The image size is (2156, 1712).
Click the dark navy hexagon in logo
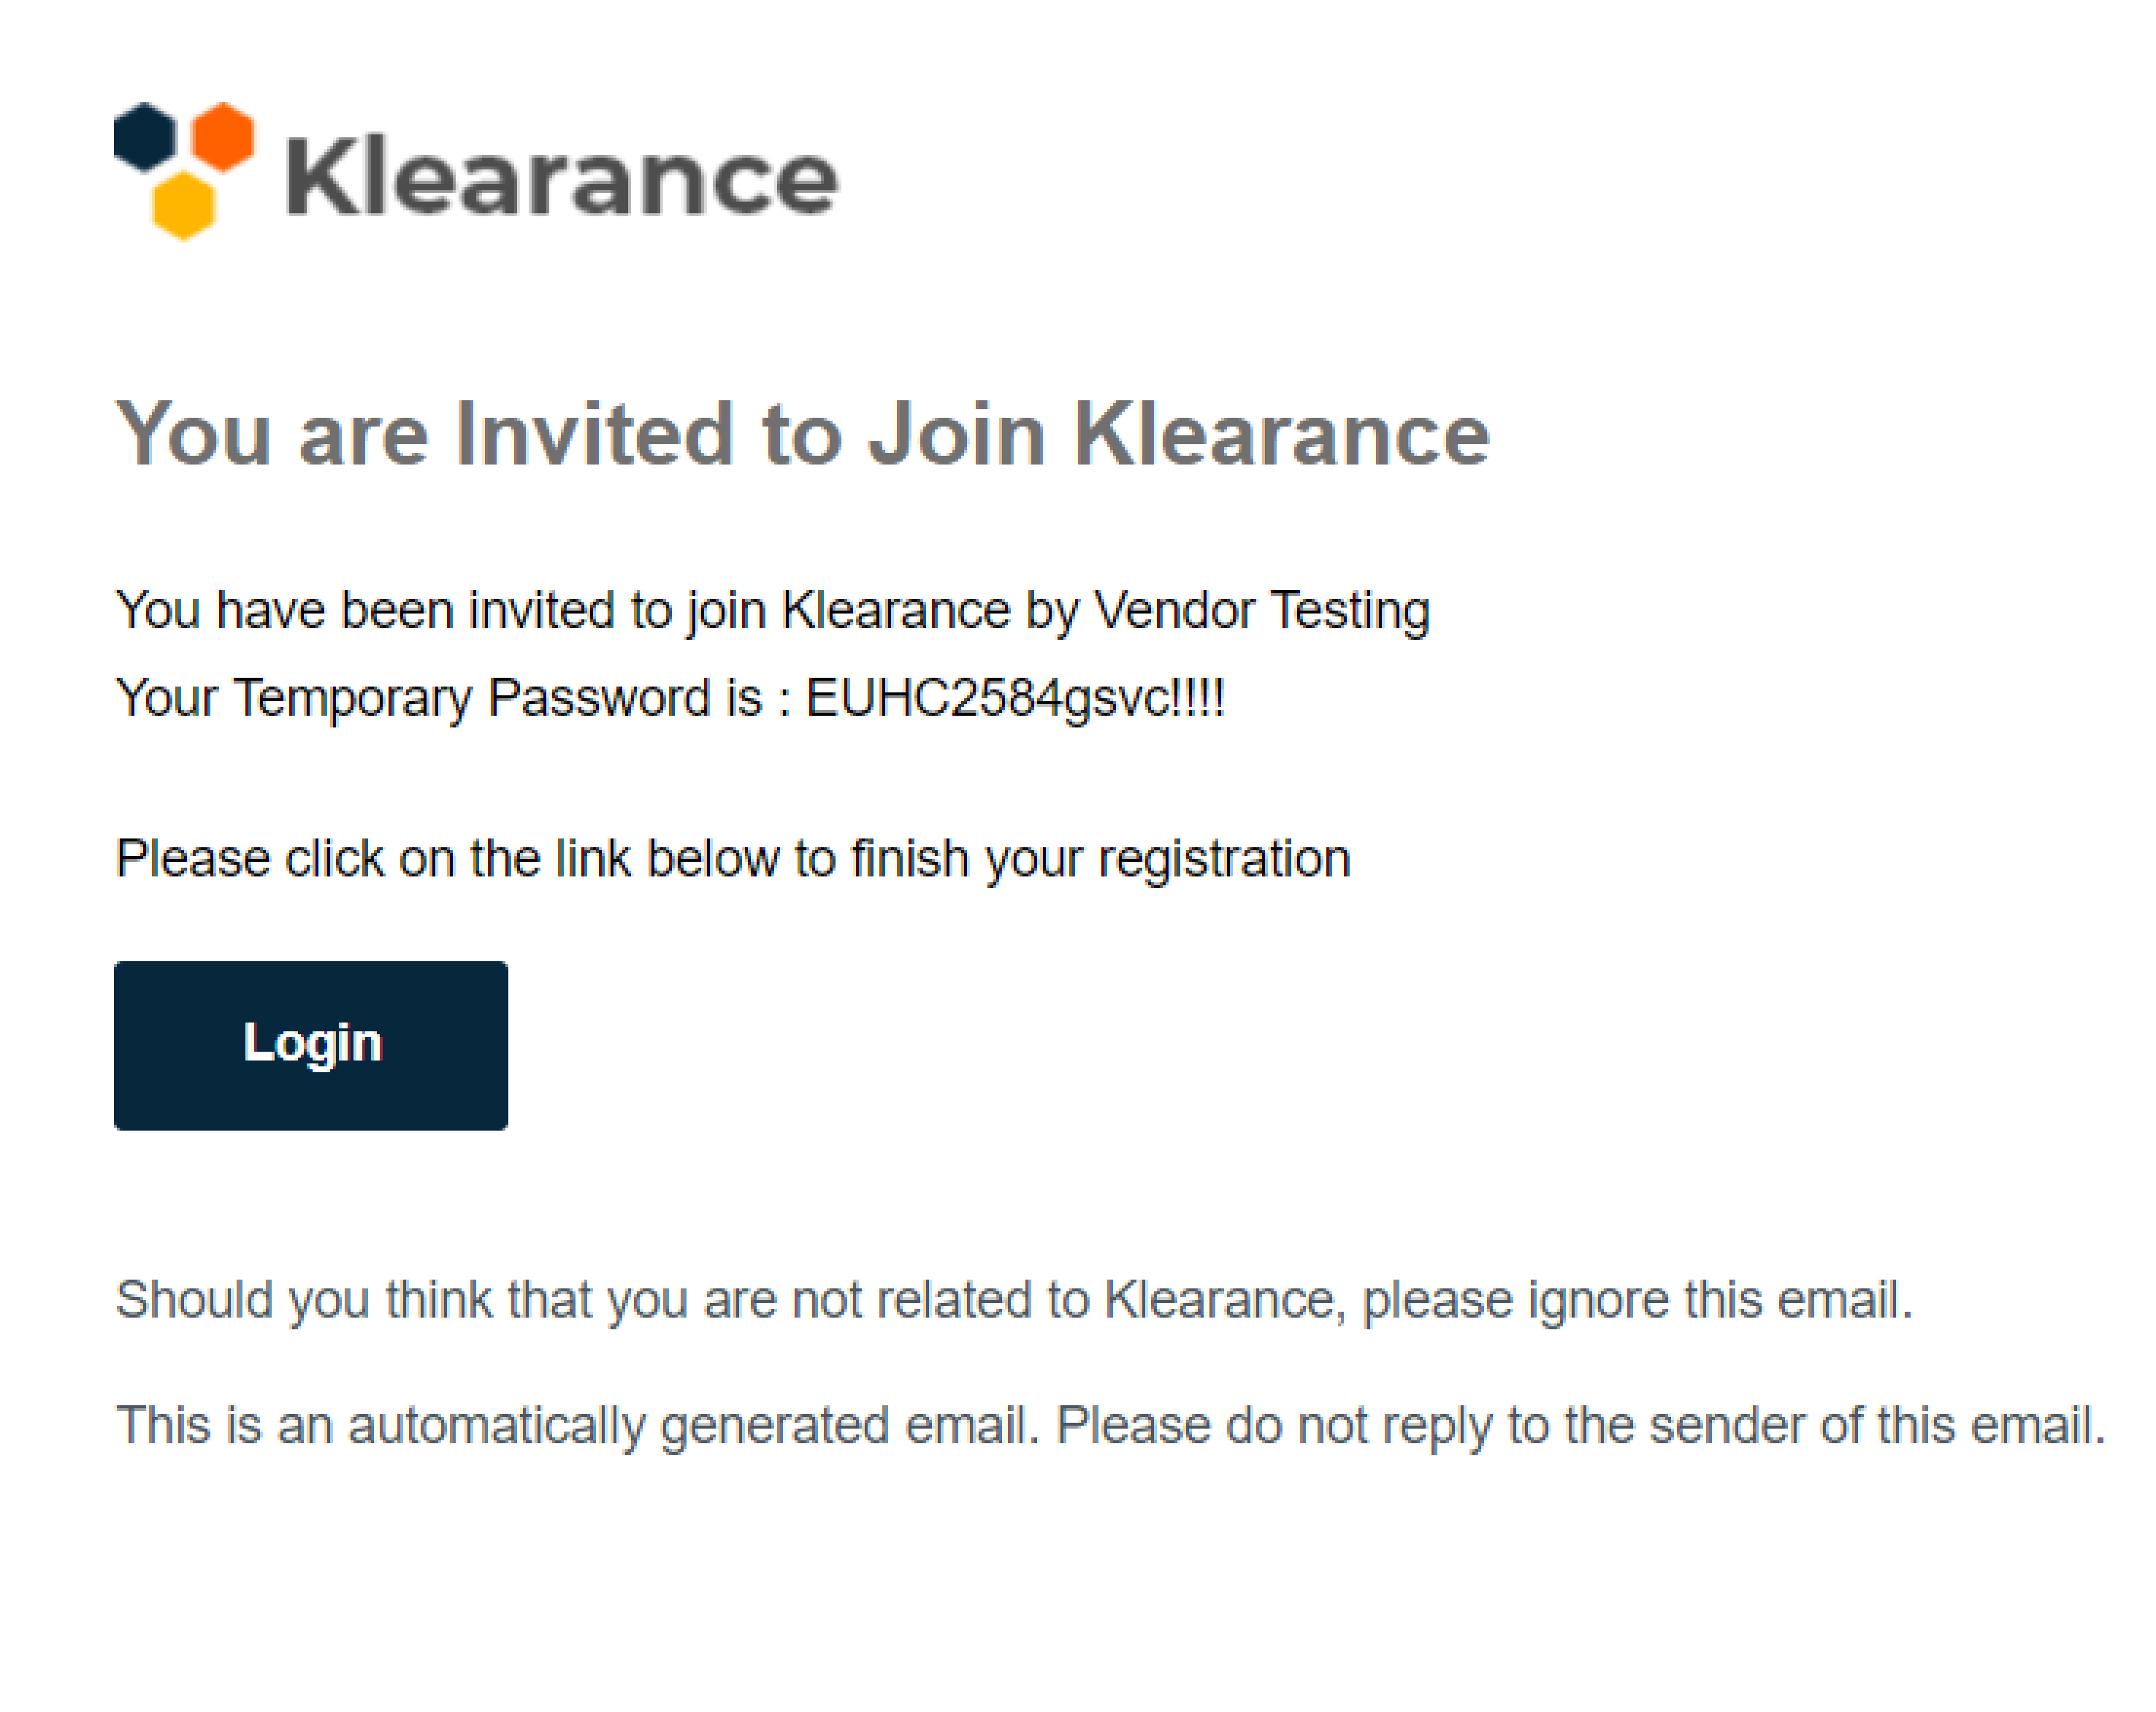[146, 137]
